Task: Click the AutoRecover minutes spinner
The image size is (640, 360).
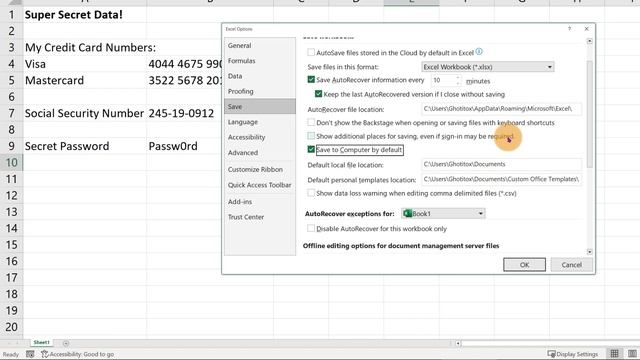Action: [458, 80]
